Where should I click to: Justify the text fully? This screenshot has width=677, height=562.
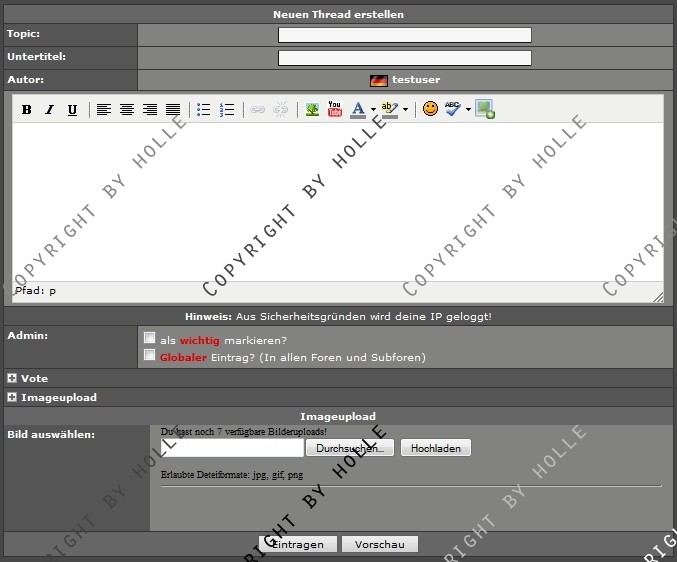click(173, 110)
